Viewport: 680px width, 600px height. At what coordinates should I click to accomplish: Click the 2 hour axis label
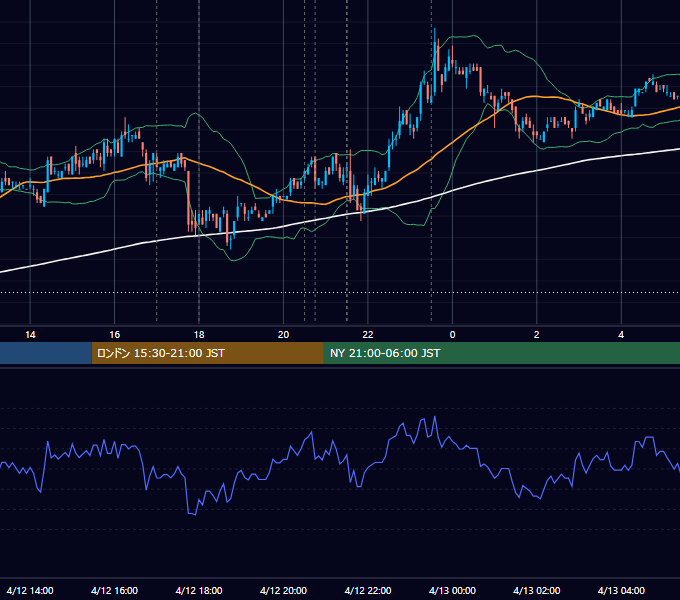pos(536,335)
